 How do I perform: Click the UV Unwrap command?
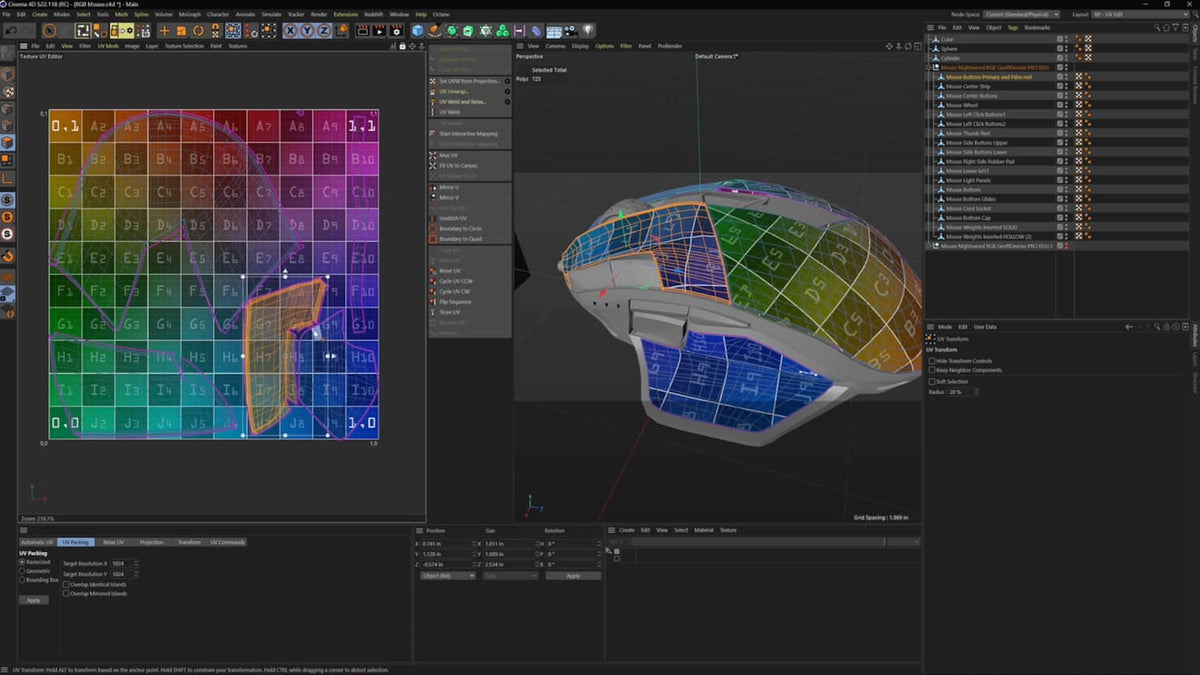click(x=455, y=91)
